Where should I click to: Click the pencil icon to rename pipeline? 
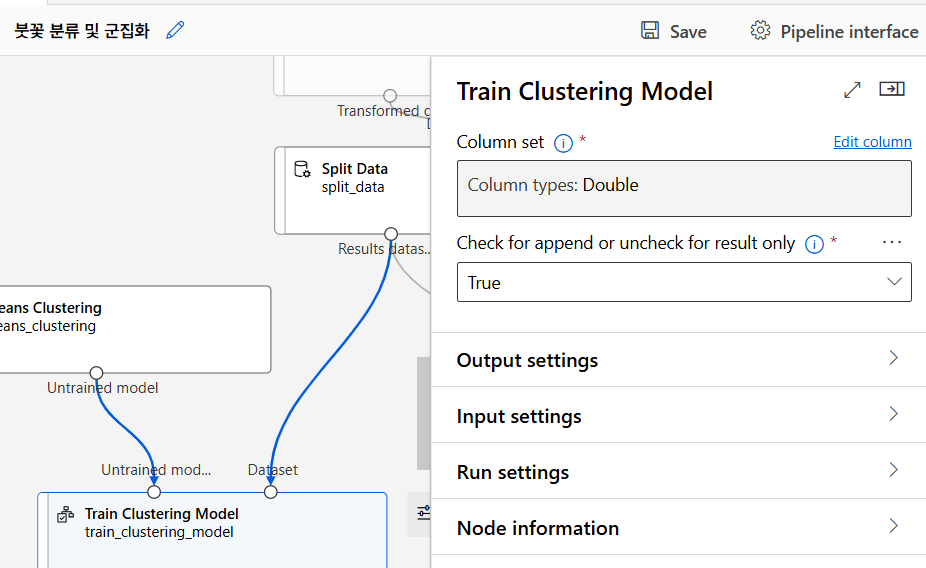point(175,31)
